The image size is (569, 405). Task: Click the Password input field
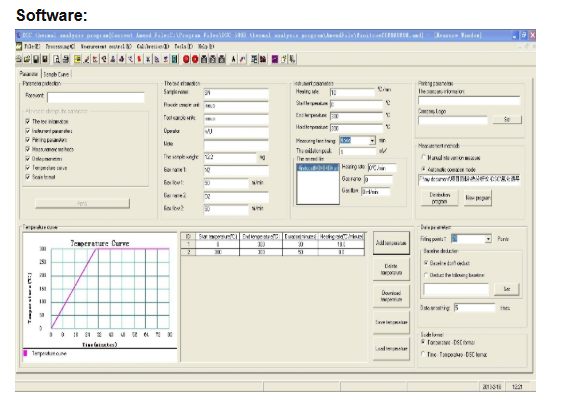tap(96, 98)
